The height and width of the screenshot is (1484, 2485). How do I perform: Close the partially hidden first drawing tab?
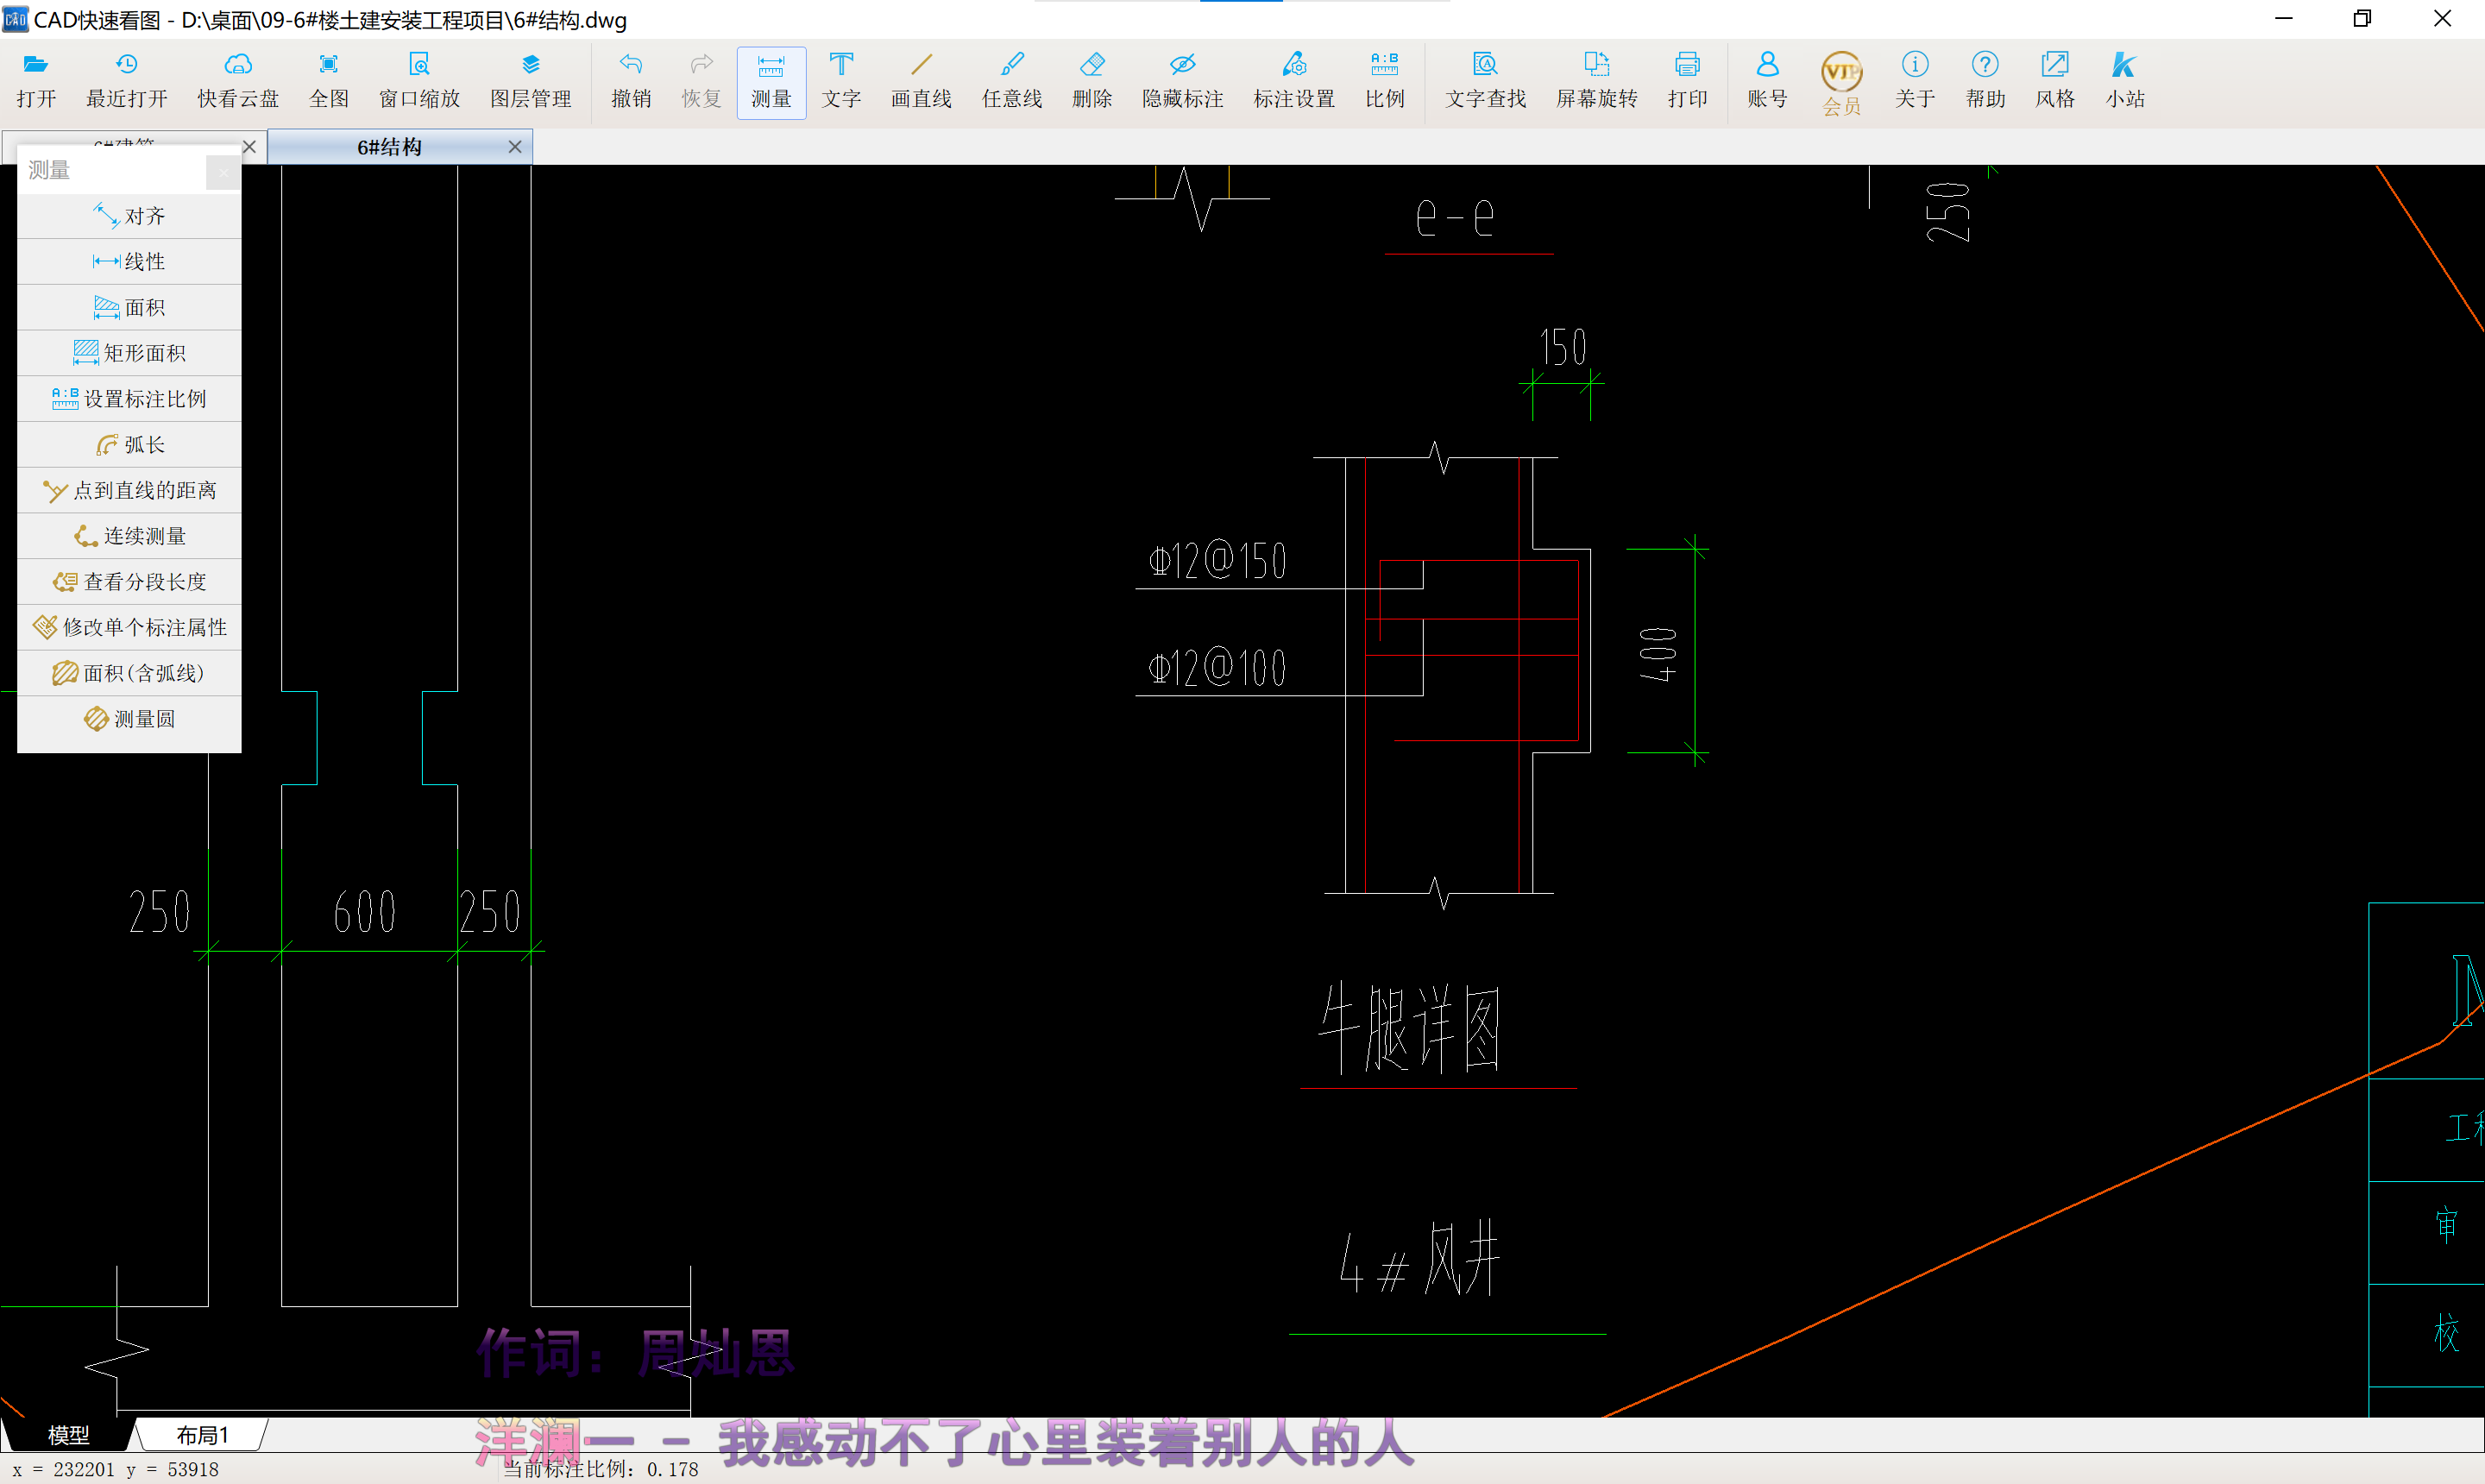[250, 147]
